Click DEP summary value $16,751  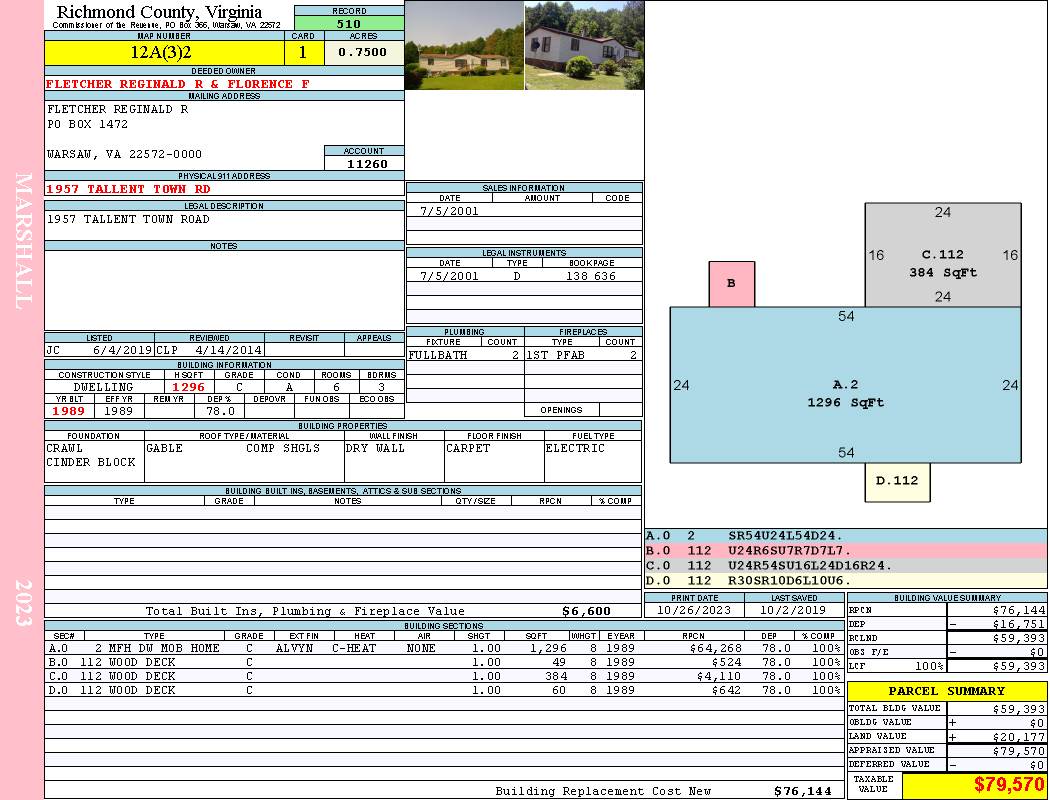[1019, 624]
